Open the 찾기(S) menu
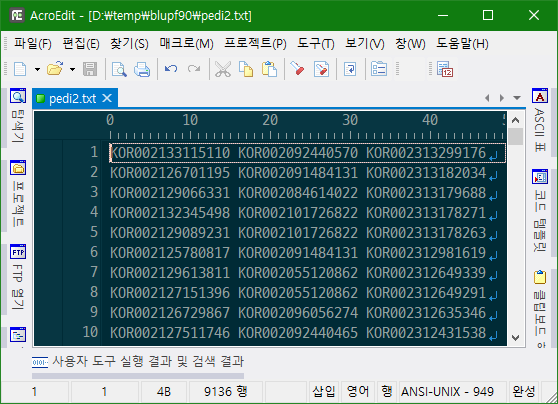The width and height of the screenshot is (558, 404). pos(129,44)
